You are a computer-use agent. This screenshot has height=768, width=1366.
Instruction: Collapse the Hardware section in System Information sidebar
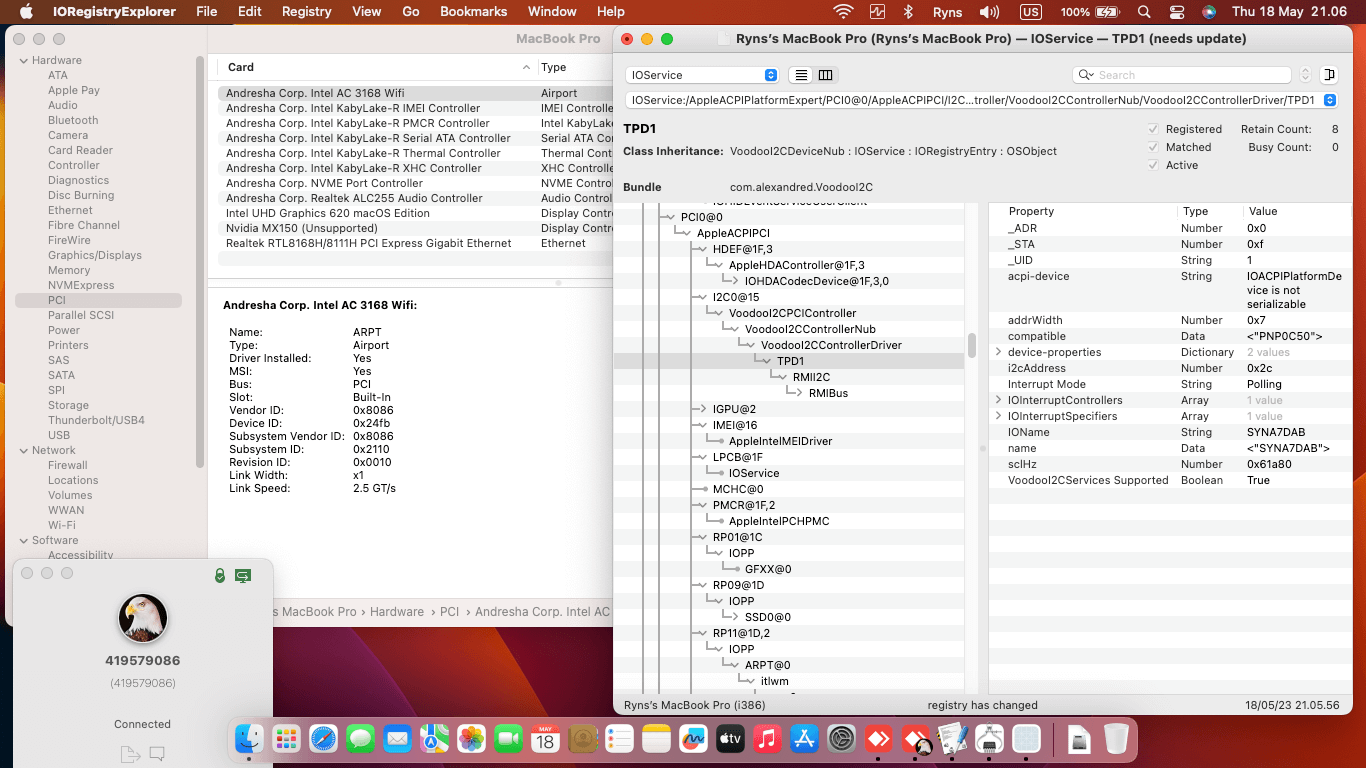click(23, 60)
